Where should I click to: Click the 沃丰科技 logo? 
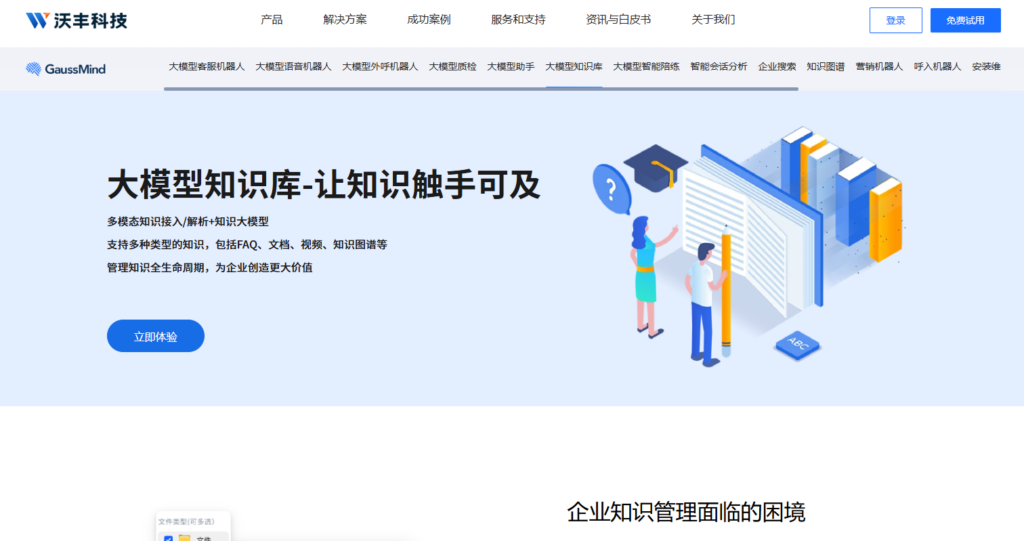pyautogui.click(x=76, y=20)
